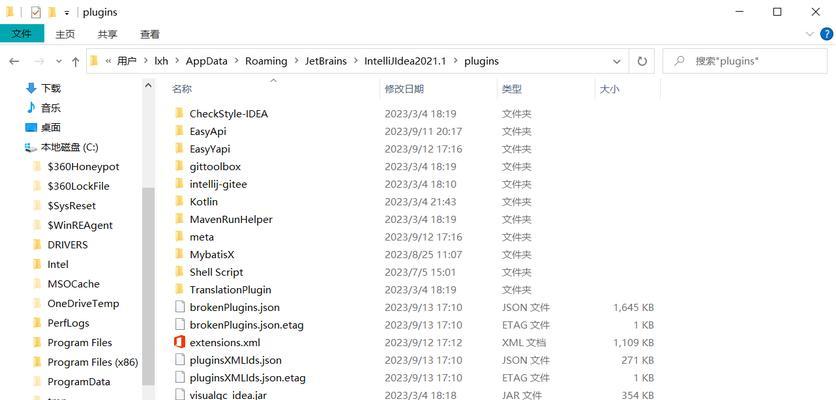The image size is (836, 400).
Task: Click the CheckStyle-IDEA folder icon
Action: [x=179, y=114]
